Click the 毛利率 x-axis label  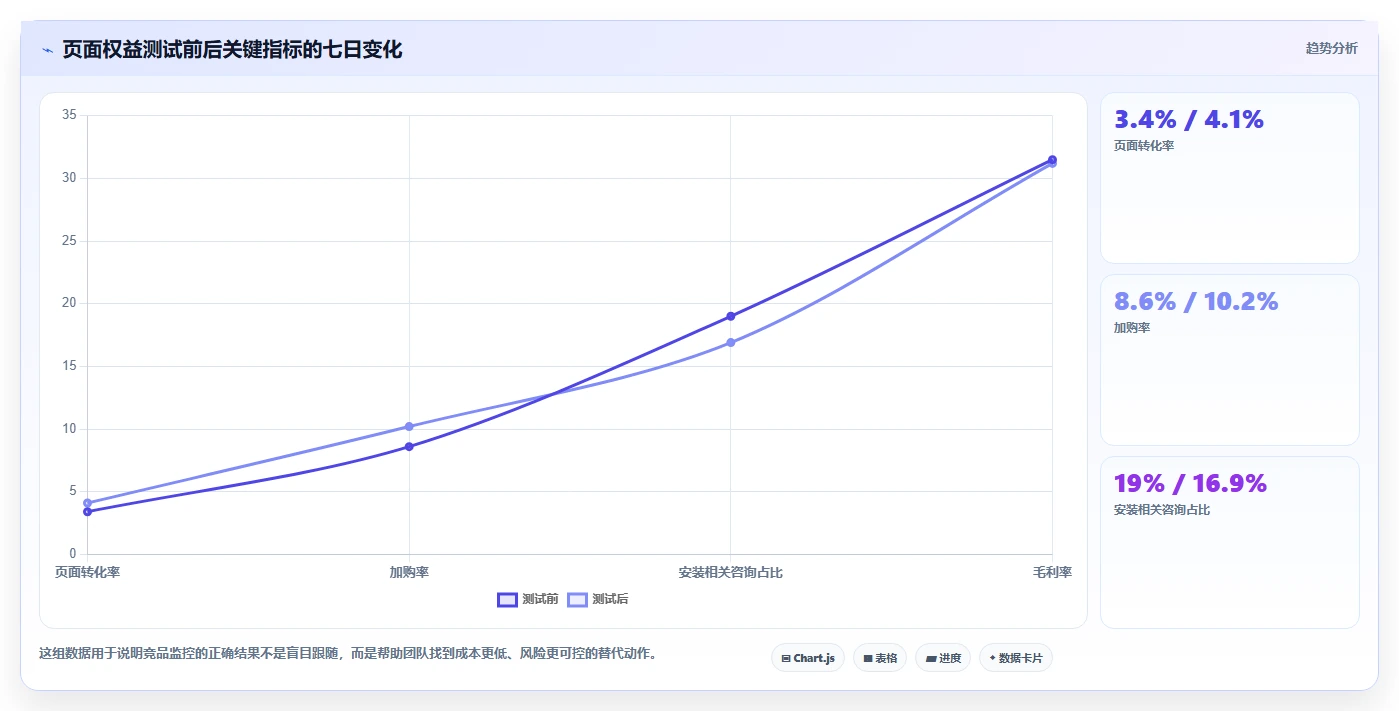click(1052, 573)
